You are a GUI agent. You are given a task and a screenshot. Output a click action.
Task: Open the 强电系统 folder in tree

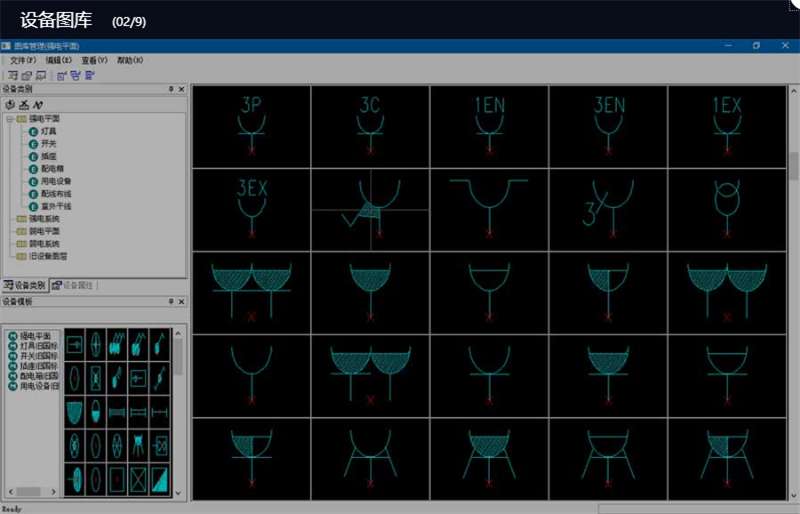[x=43, y=218]
